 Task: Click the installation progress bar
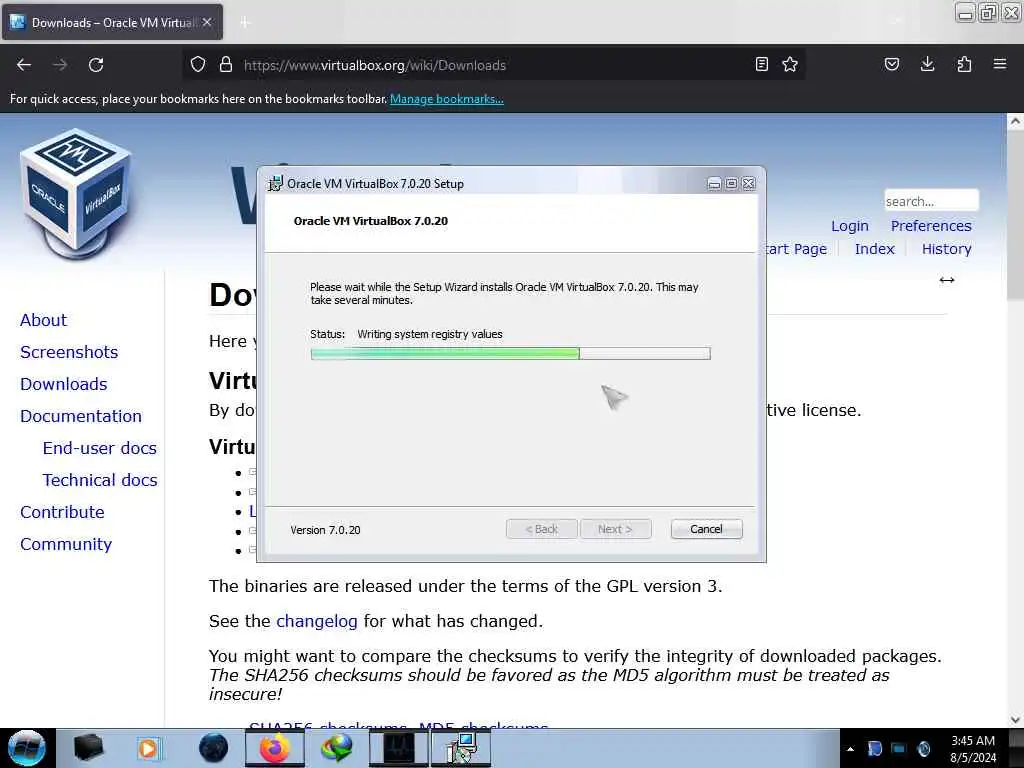pos(511,353)
